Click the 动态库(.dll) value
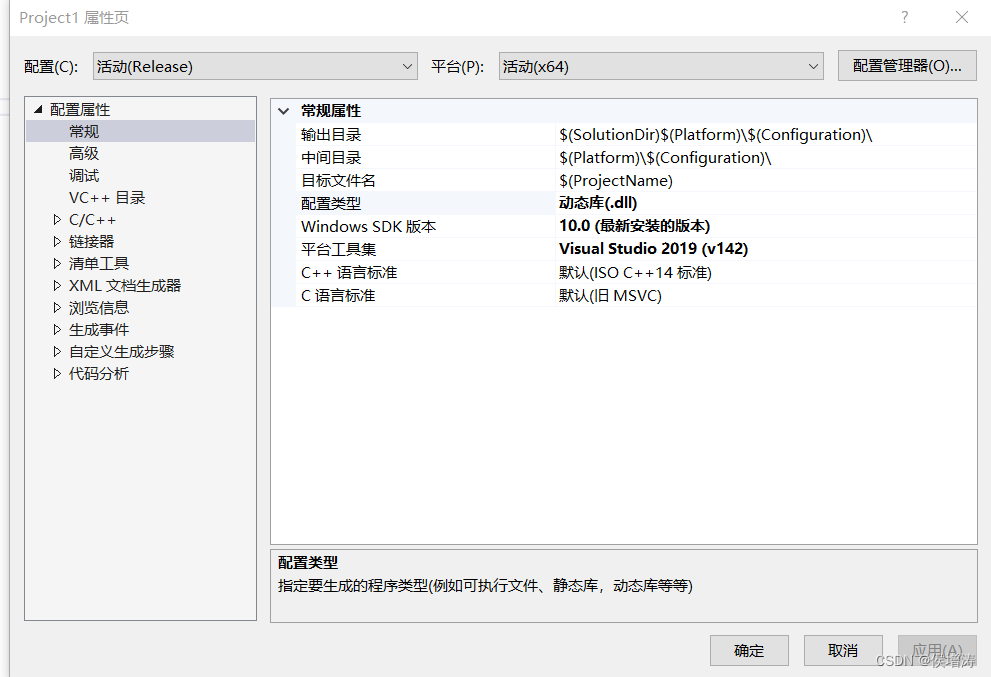 pos(598,203)
